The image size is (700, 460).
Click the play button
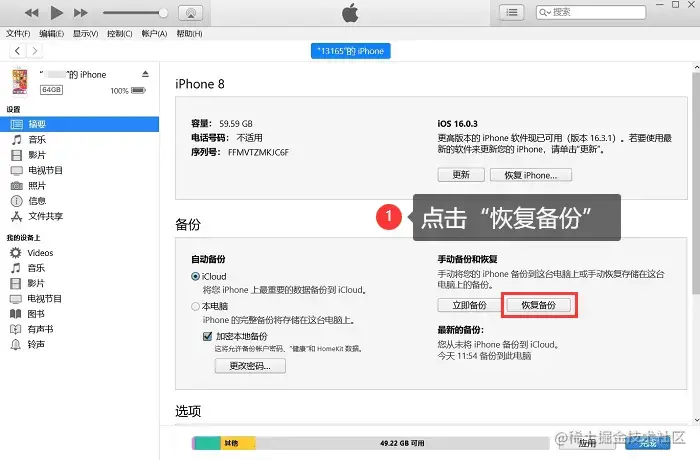[x=56, y=13]
